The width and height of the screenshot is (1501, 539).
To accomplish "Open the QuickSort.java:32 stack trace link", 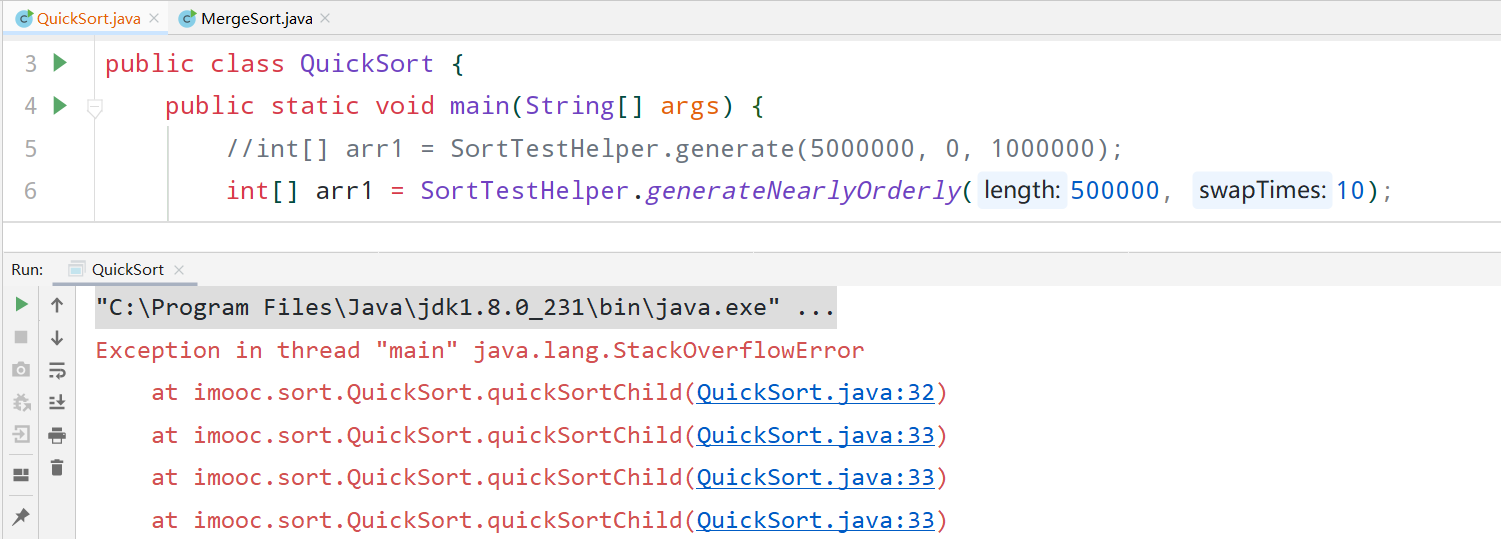I will [815, 392].
